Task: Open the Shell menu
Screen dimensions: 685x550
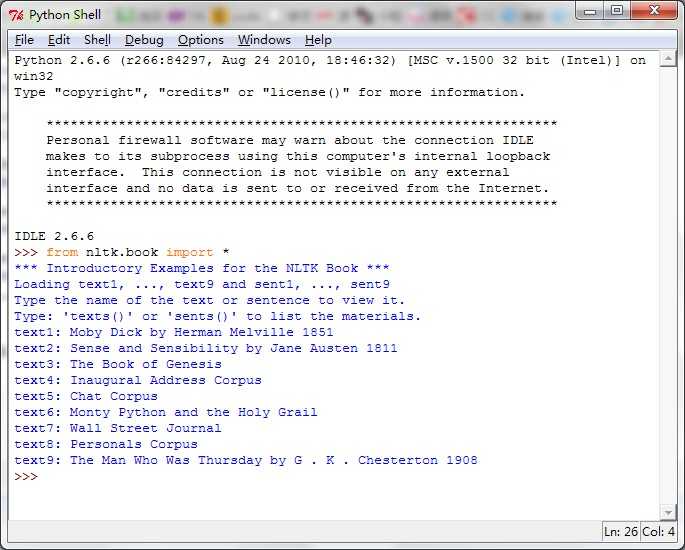Action: click(x=97, y=40)
